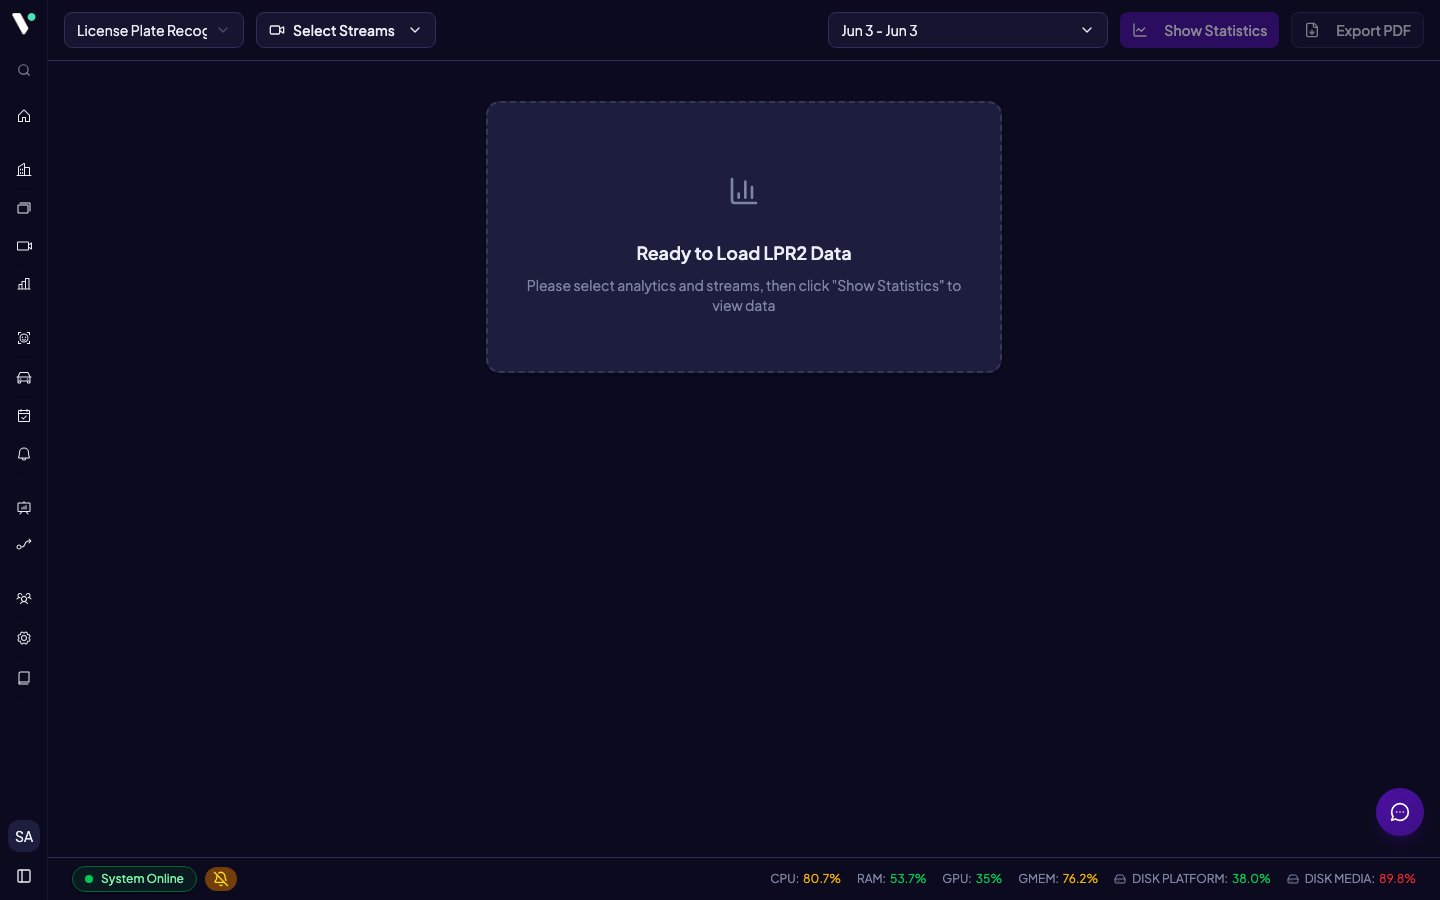
Task: Open the SA user avatar menu
Action: (x=24, y=836)
